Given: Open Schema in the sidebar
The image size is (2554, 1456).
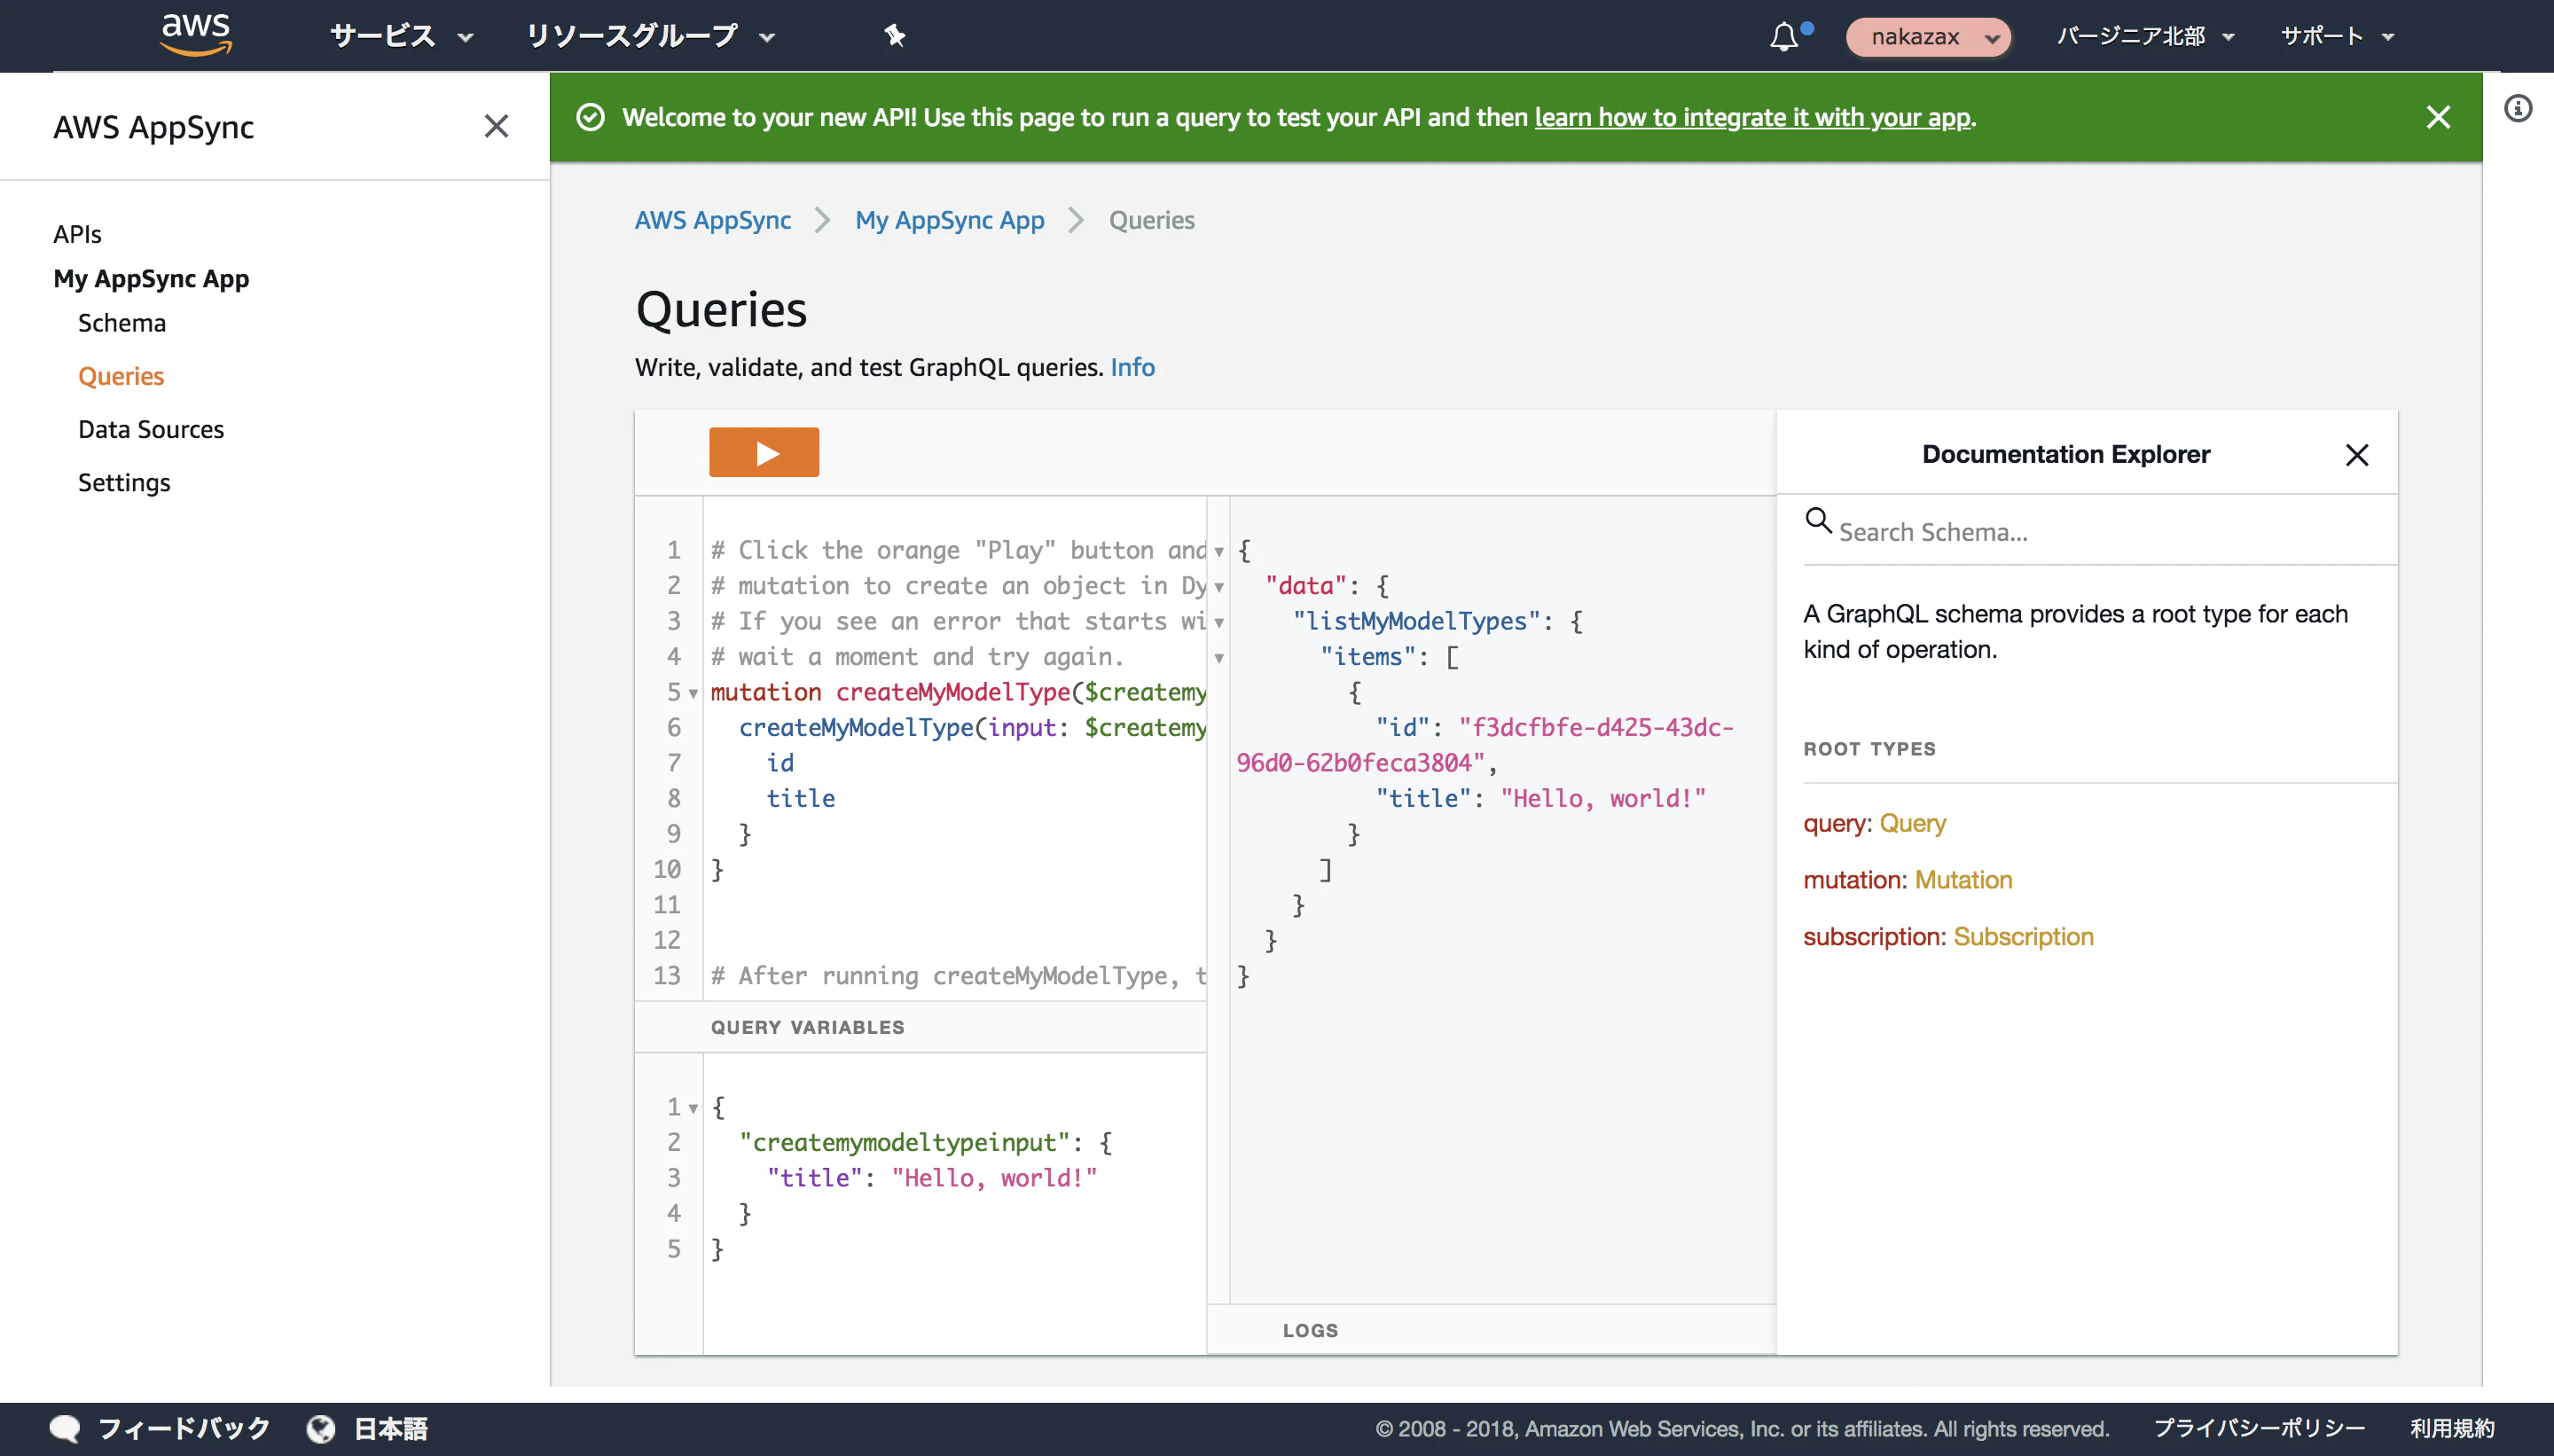Looking at the screenshot, I should point(122,323).
